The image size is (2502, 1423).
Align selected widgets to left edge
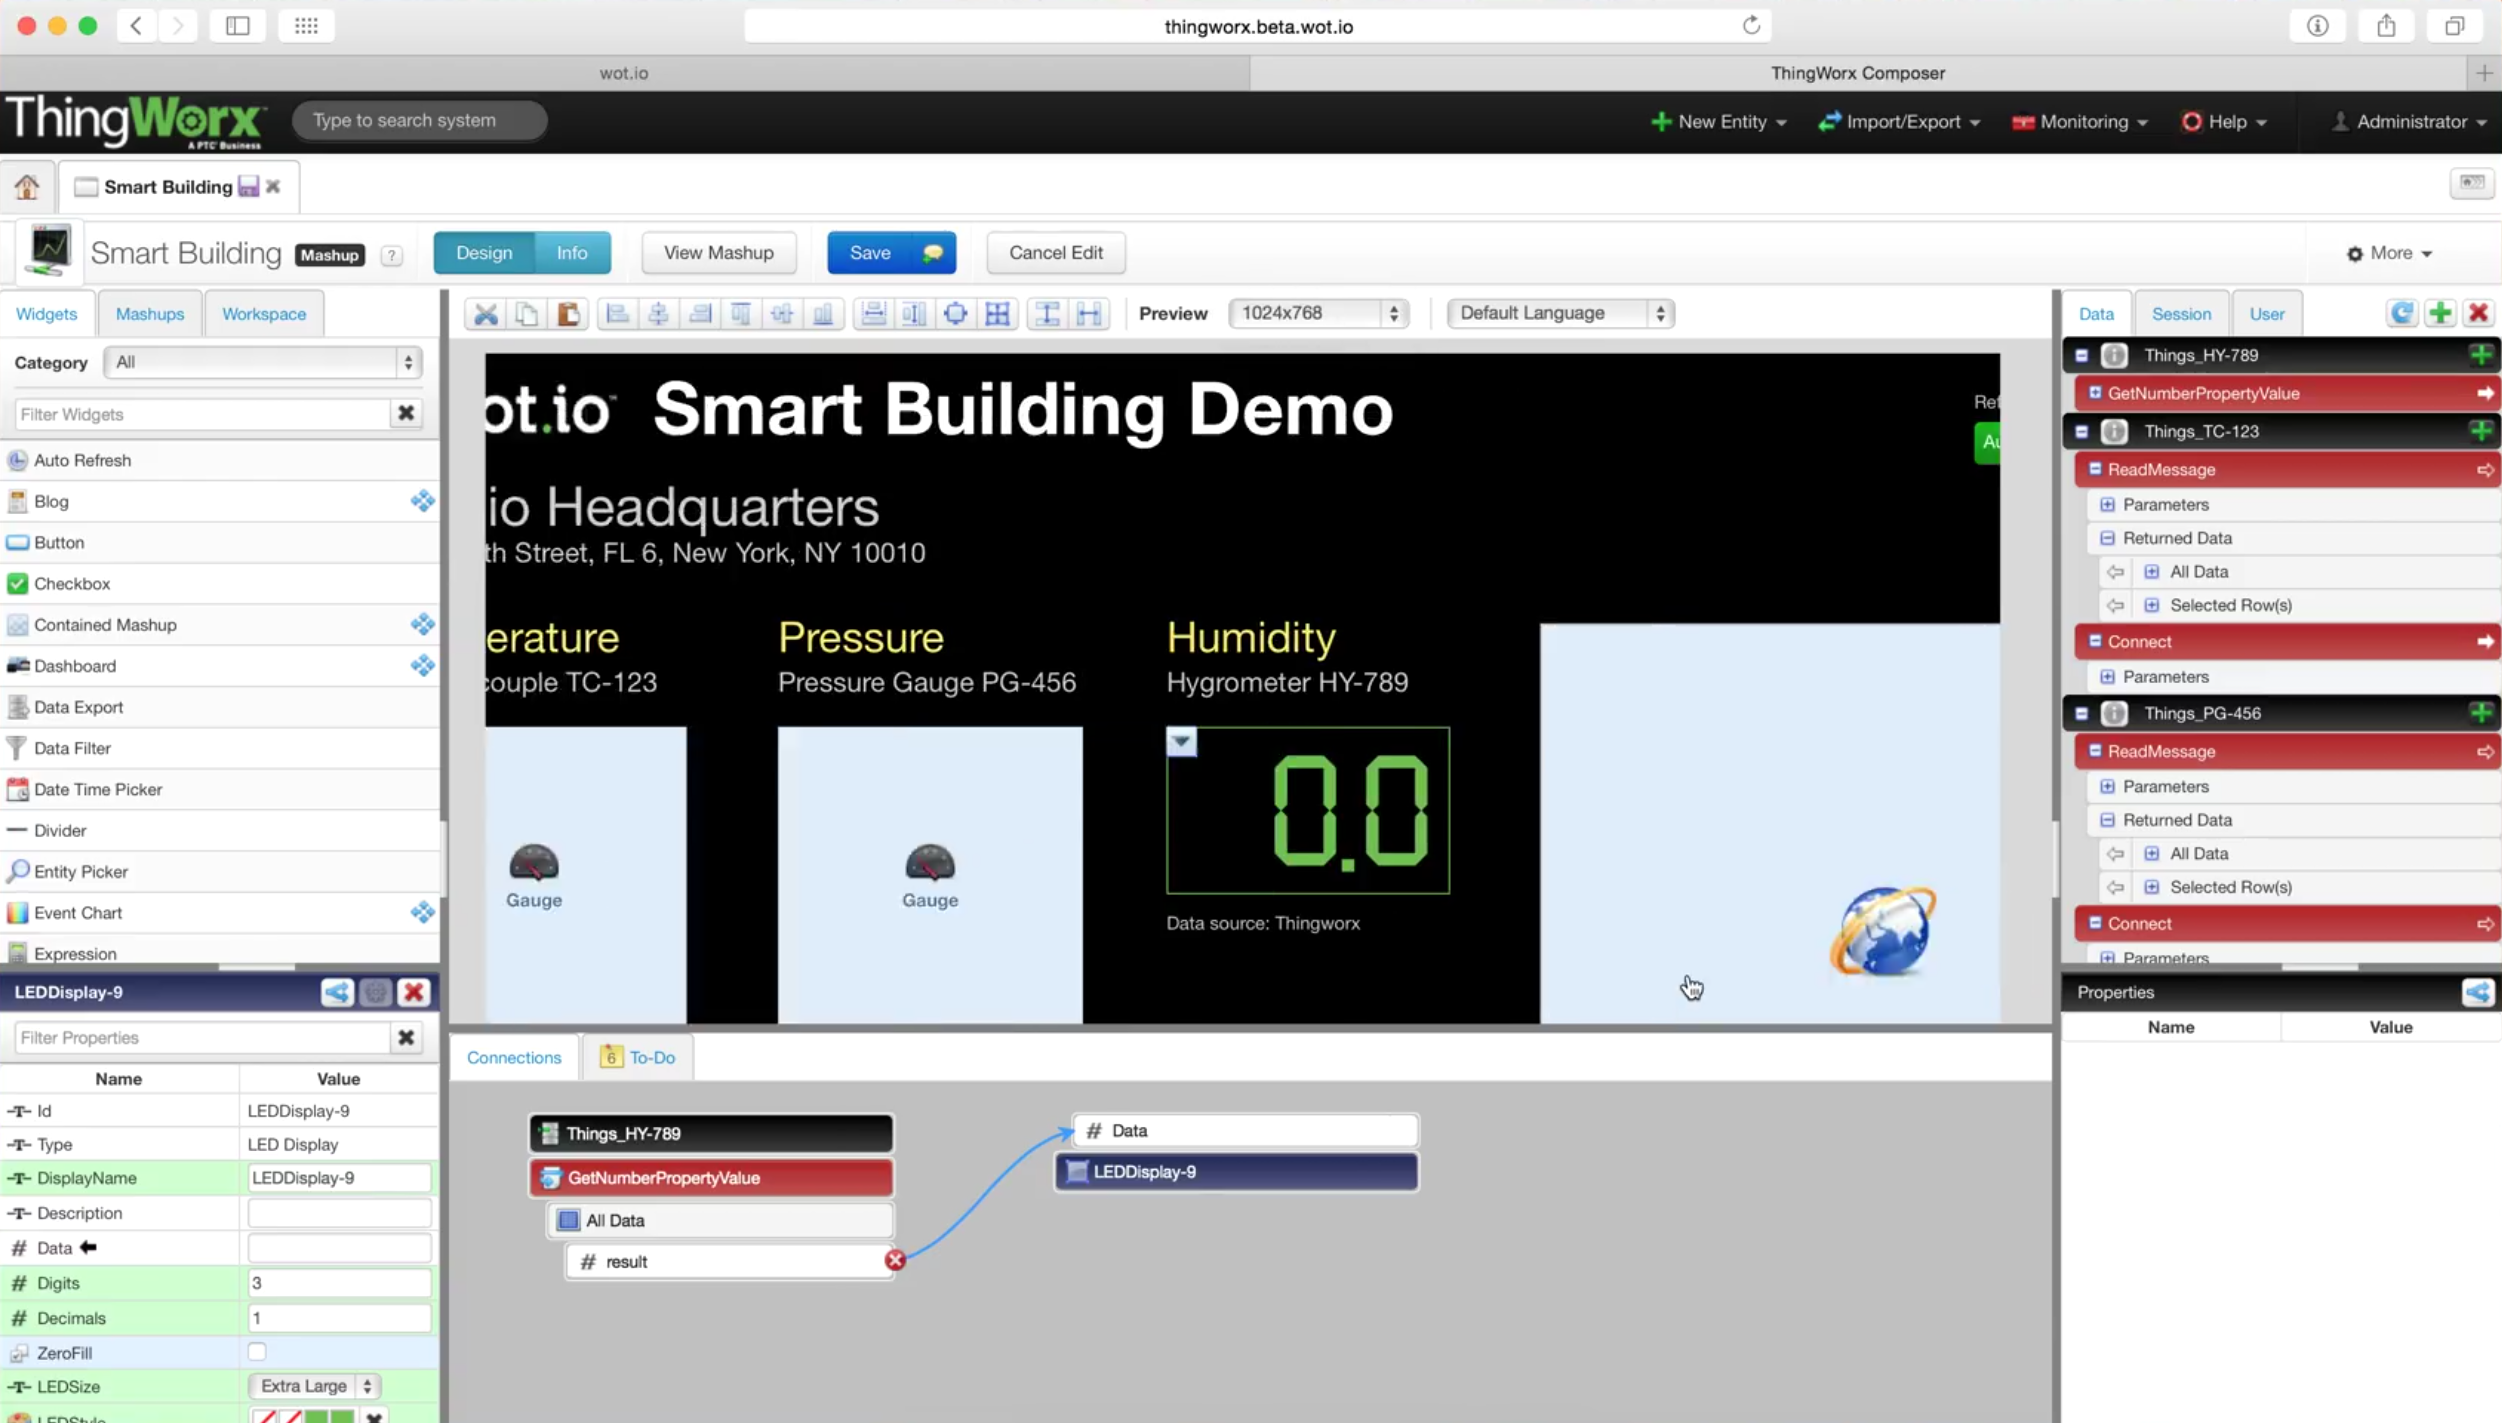617,314
